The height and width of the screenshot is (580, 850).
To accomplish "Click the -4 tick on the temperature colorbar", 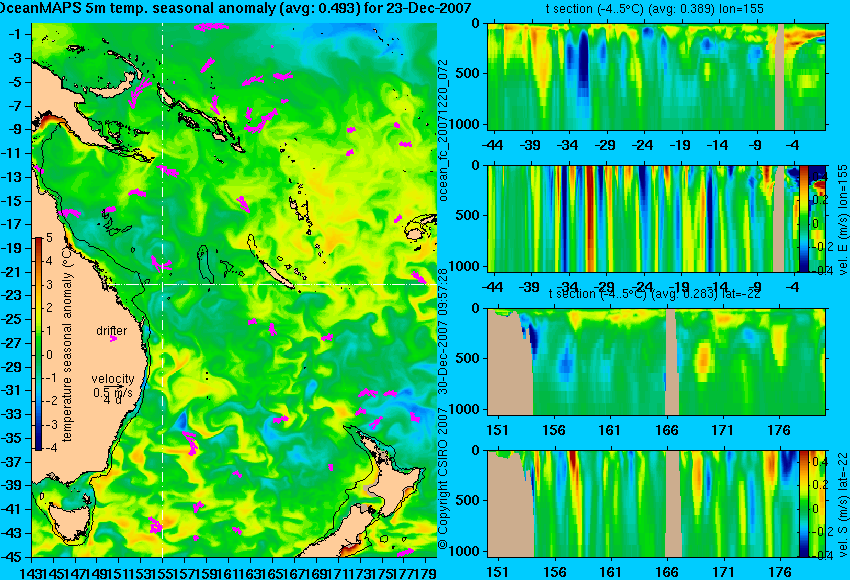I will click(49, 448).
